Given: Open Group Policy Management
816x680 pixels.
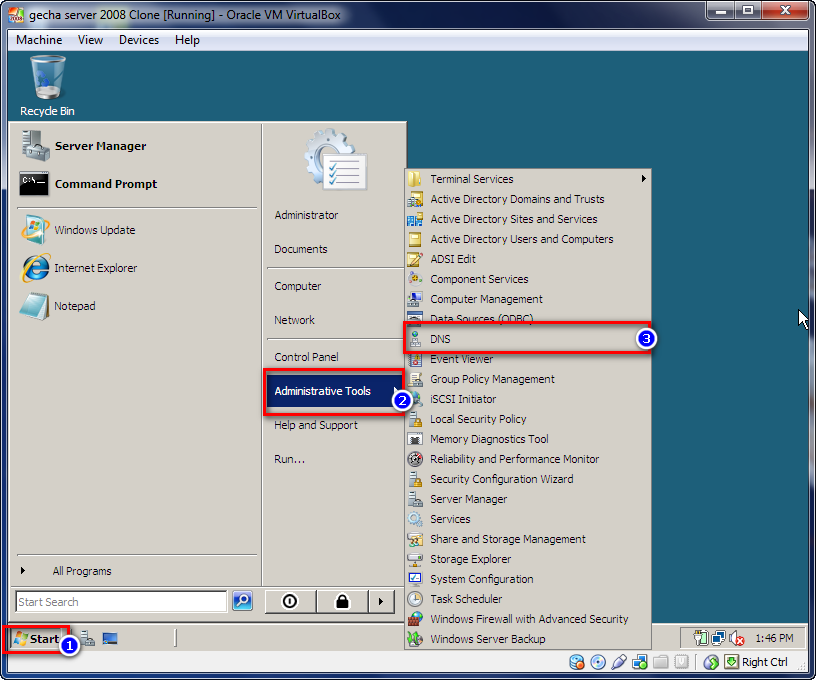Looking at the screenshot, I should 528,379.
